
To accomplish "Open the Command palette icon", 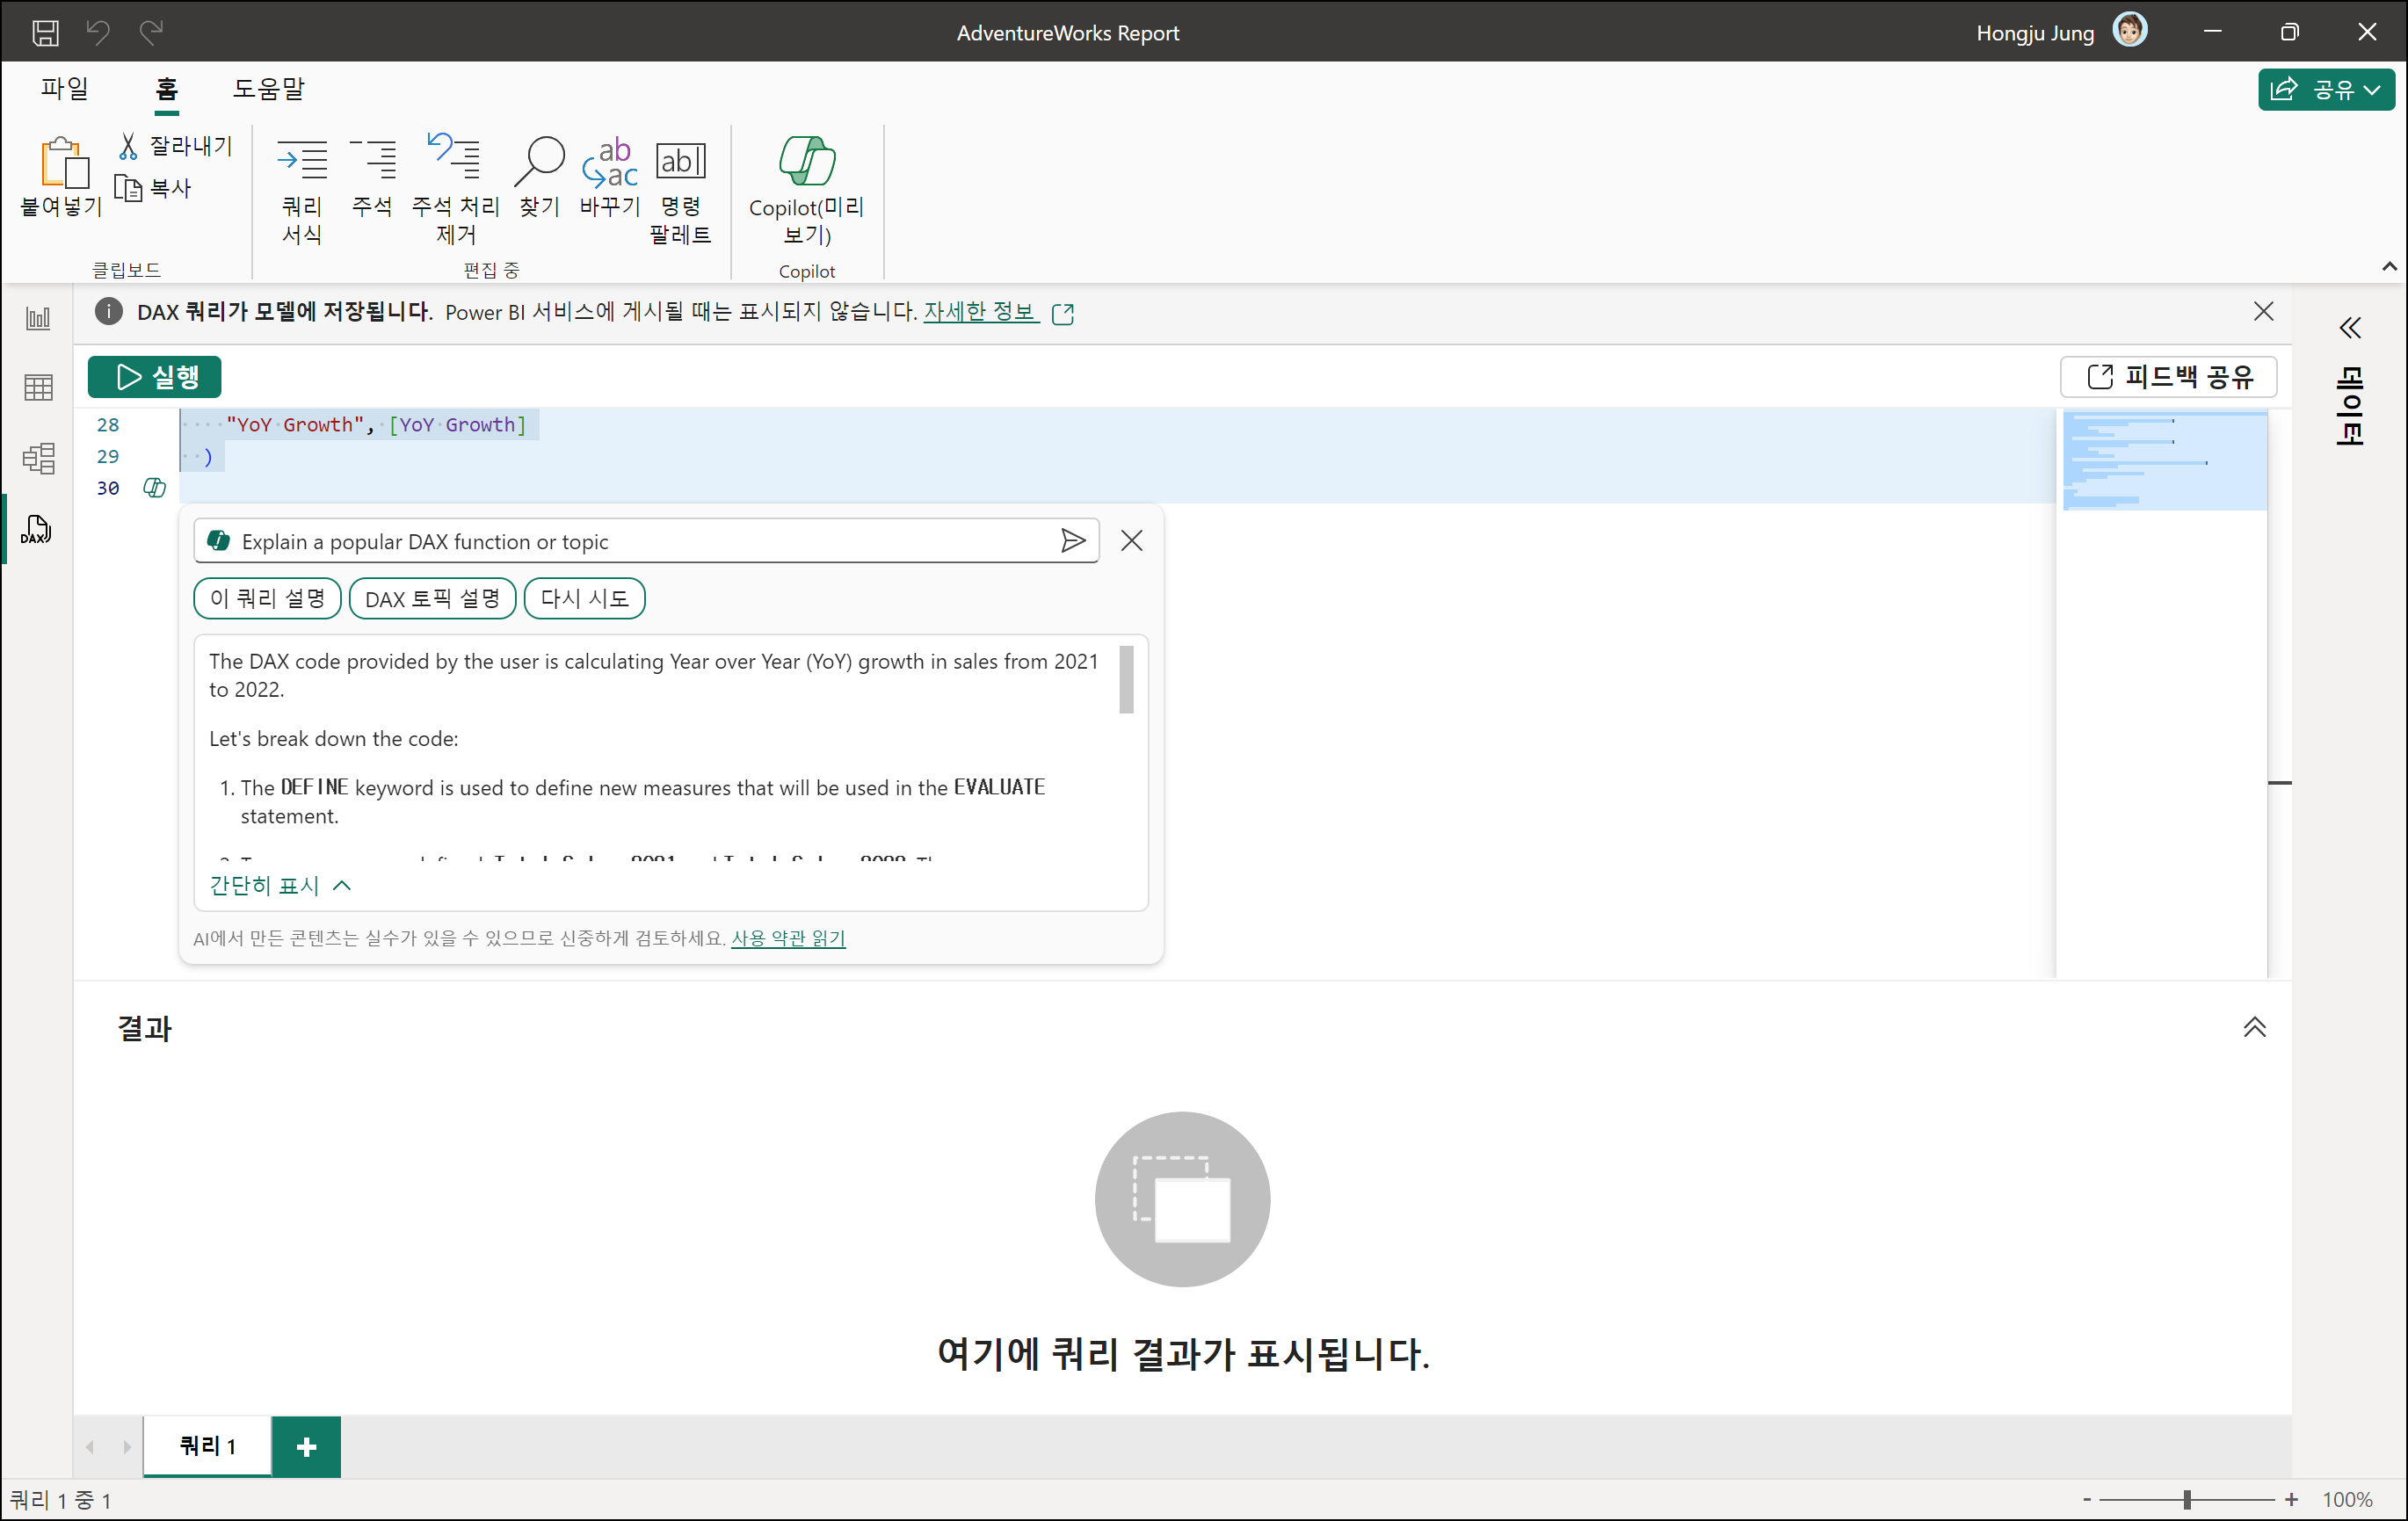I will 680,189.
